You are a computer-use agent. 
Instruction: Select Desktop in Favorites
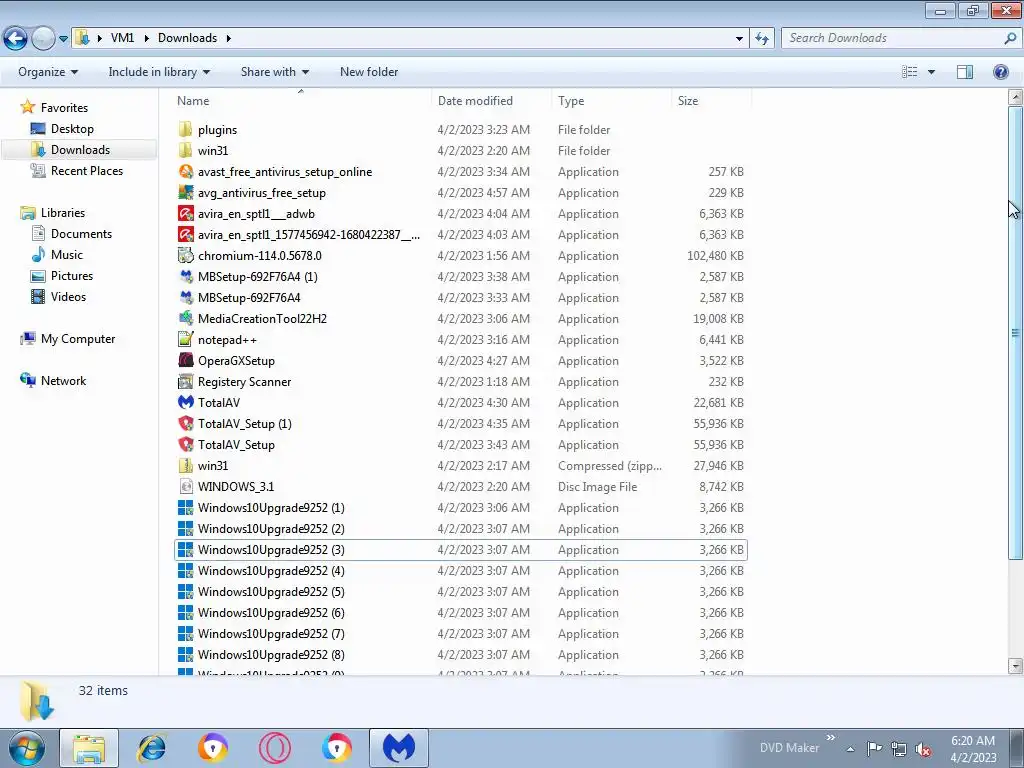[x=72, y=129]
